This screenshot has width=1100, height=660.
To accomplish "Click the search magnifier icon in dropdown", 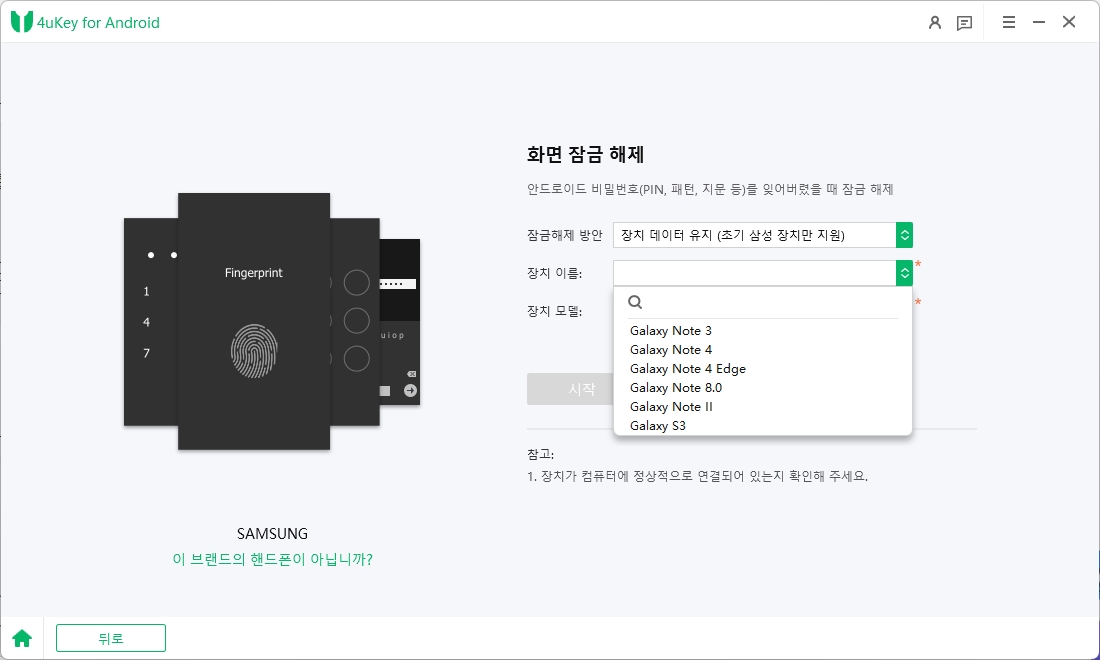I will click(635, 302).
